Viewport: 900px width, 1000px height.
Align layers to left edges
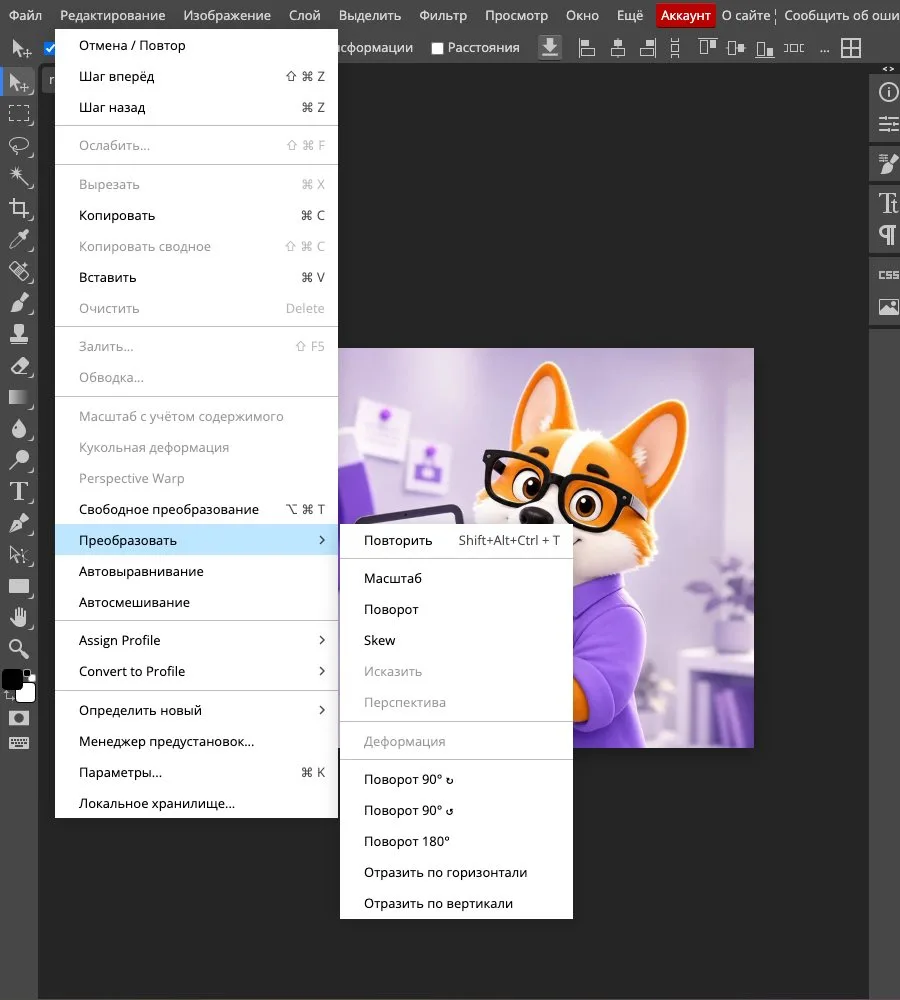[586, 48]
